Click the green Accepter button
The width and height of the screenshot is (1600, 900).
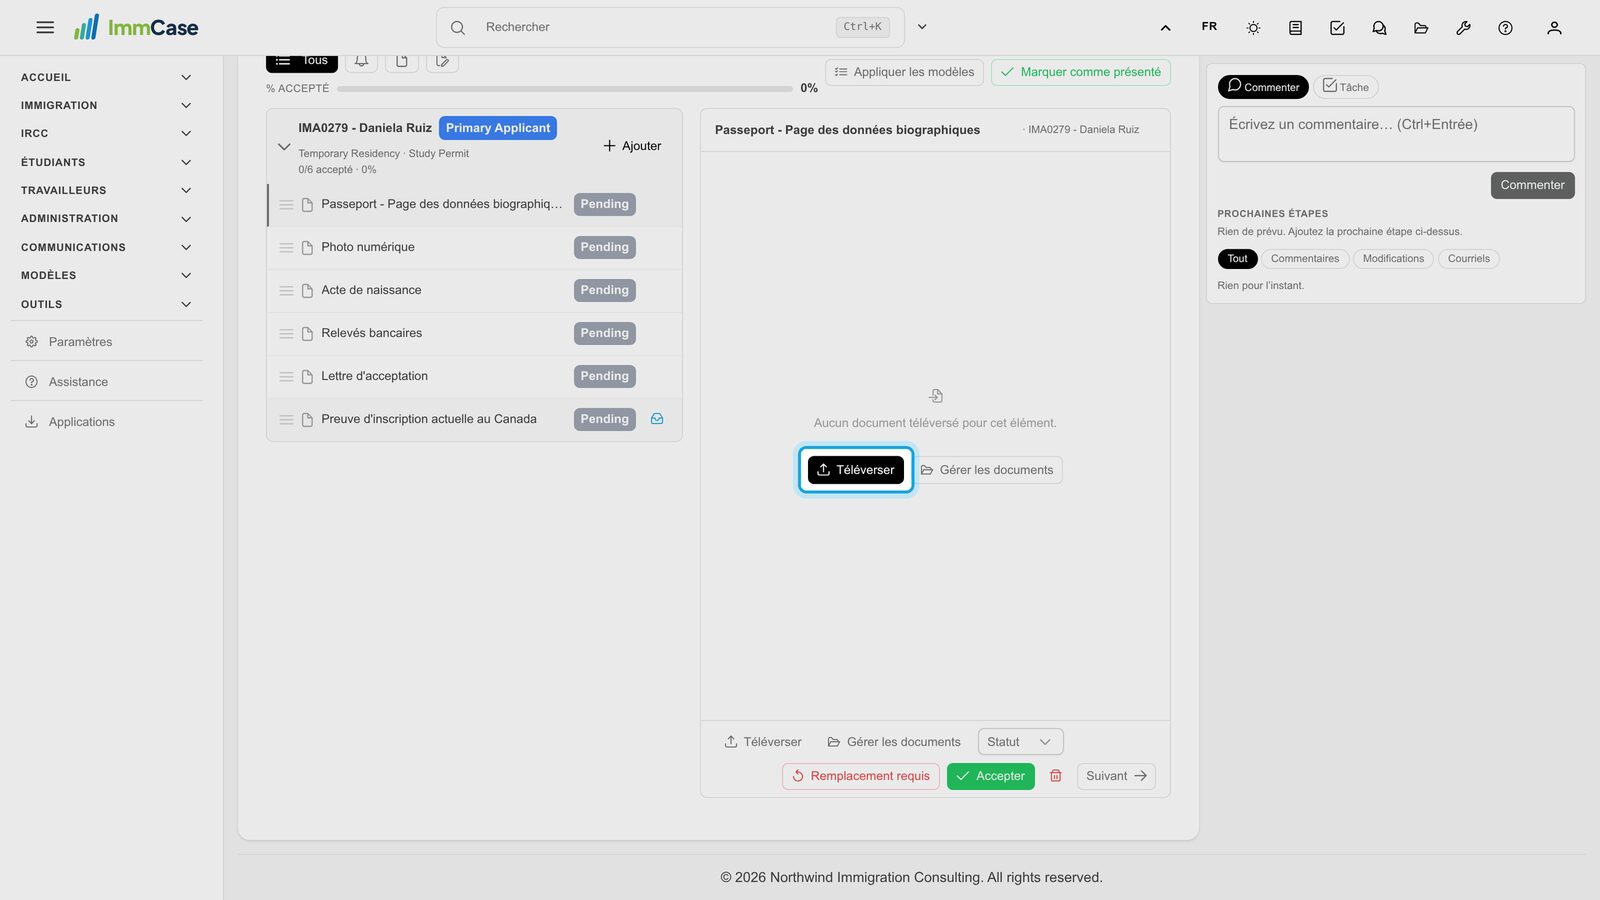click(991, 776)
